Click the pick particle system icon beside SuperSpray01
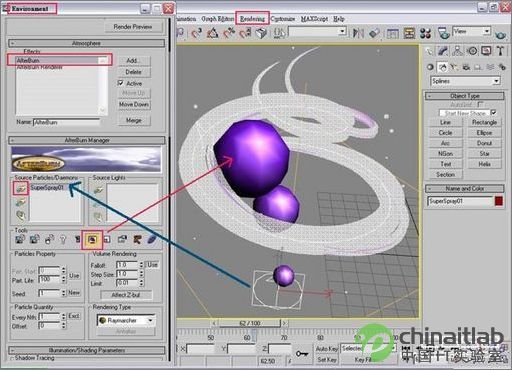Viewport: 512px width, 370px height. click(x=21, y=189)
